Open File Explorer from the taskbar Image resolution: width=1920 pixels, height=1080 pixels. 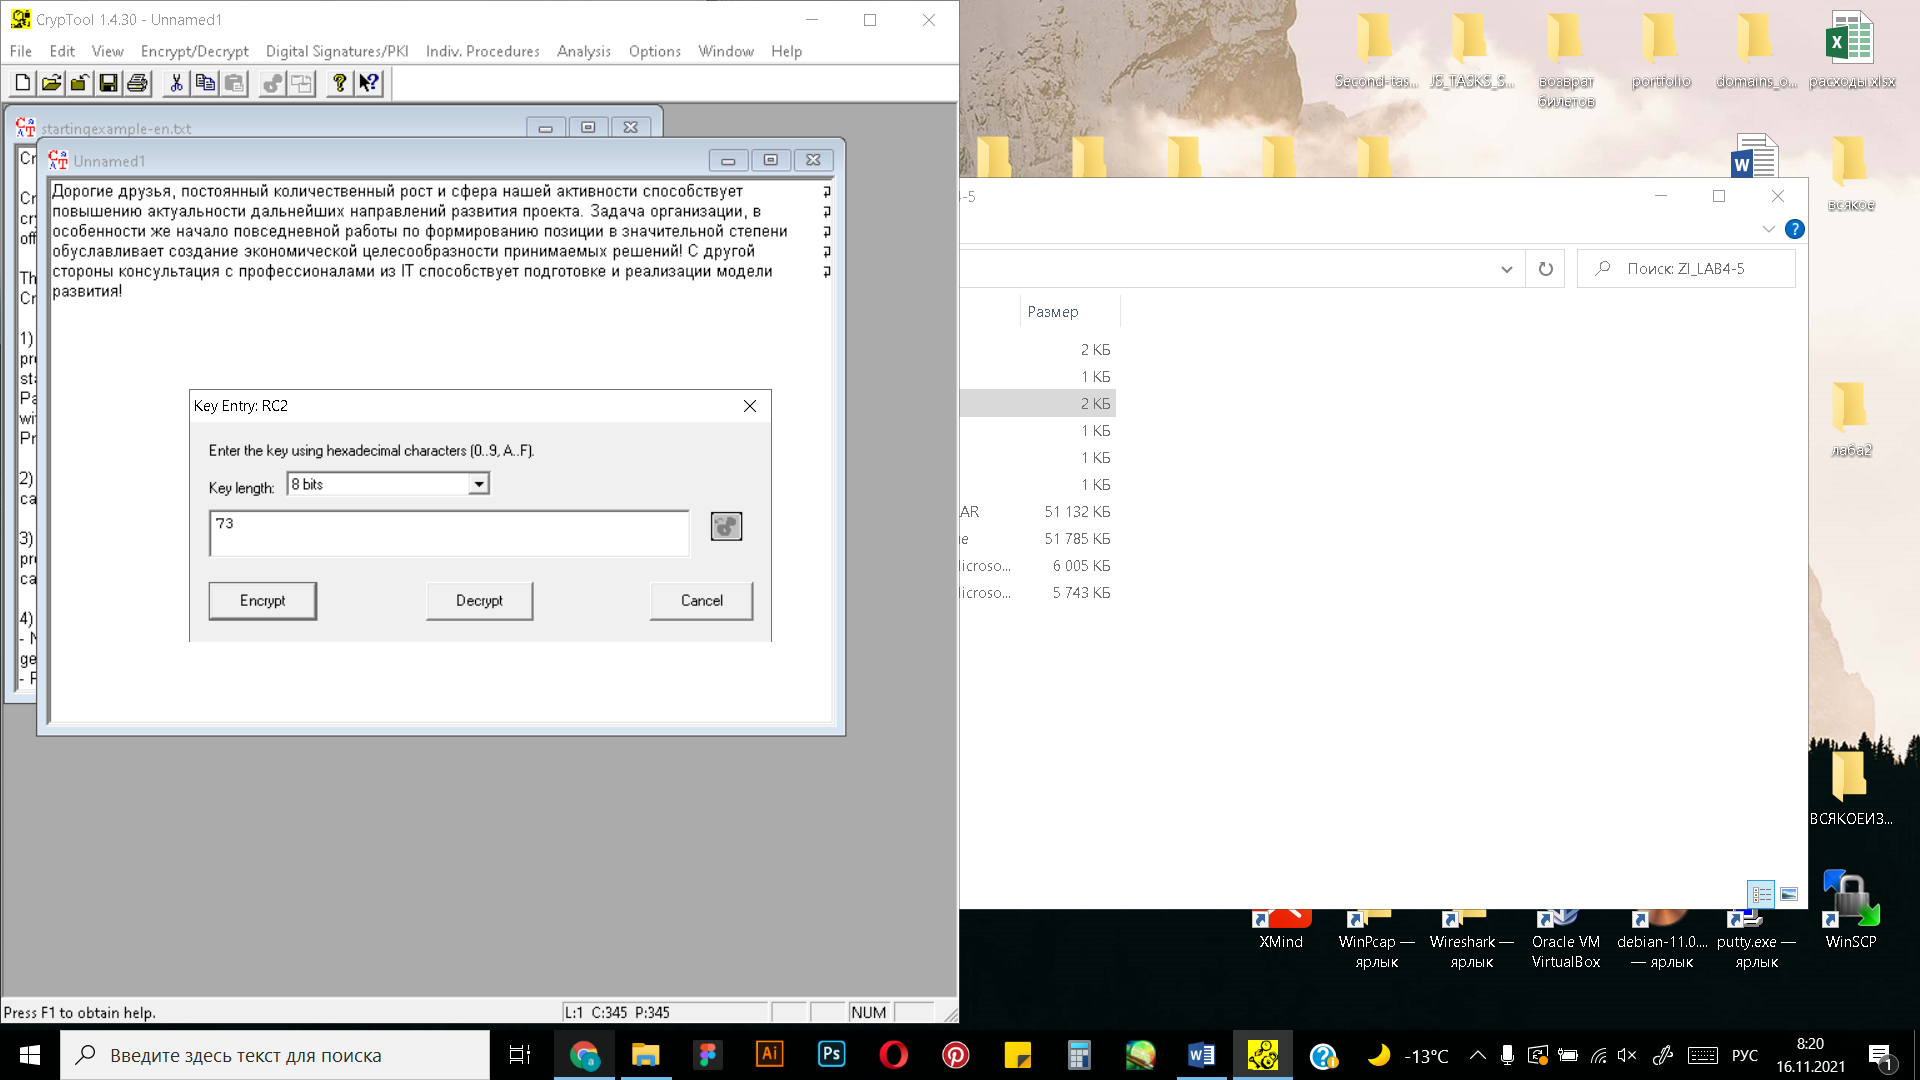point(646,1055)
